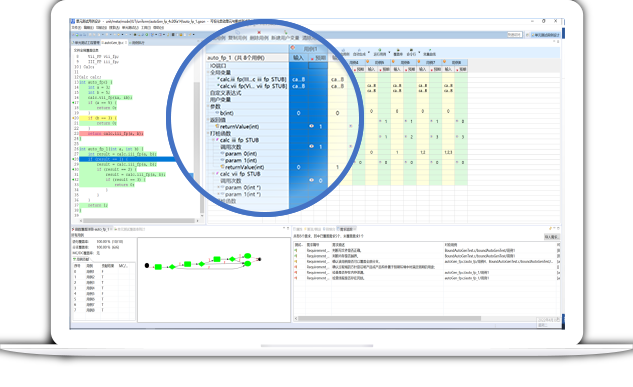Image resolution: width=633 pixels, height=387 pixels.
Task: Click the orange pin icon of 用例6 column
Action: pyautogui.click(x=393, y=62)
